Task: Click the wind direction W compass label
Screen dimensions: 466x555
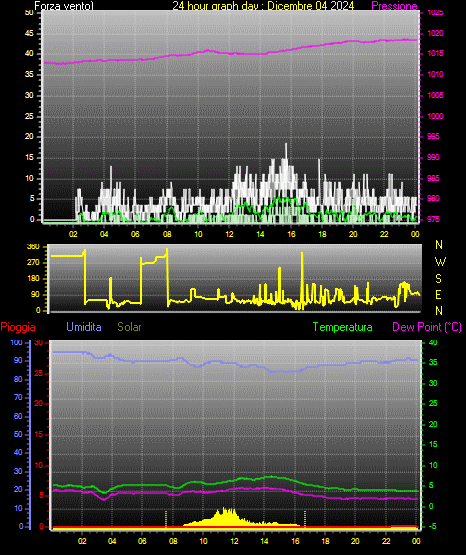Action: [440, 262]
